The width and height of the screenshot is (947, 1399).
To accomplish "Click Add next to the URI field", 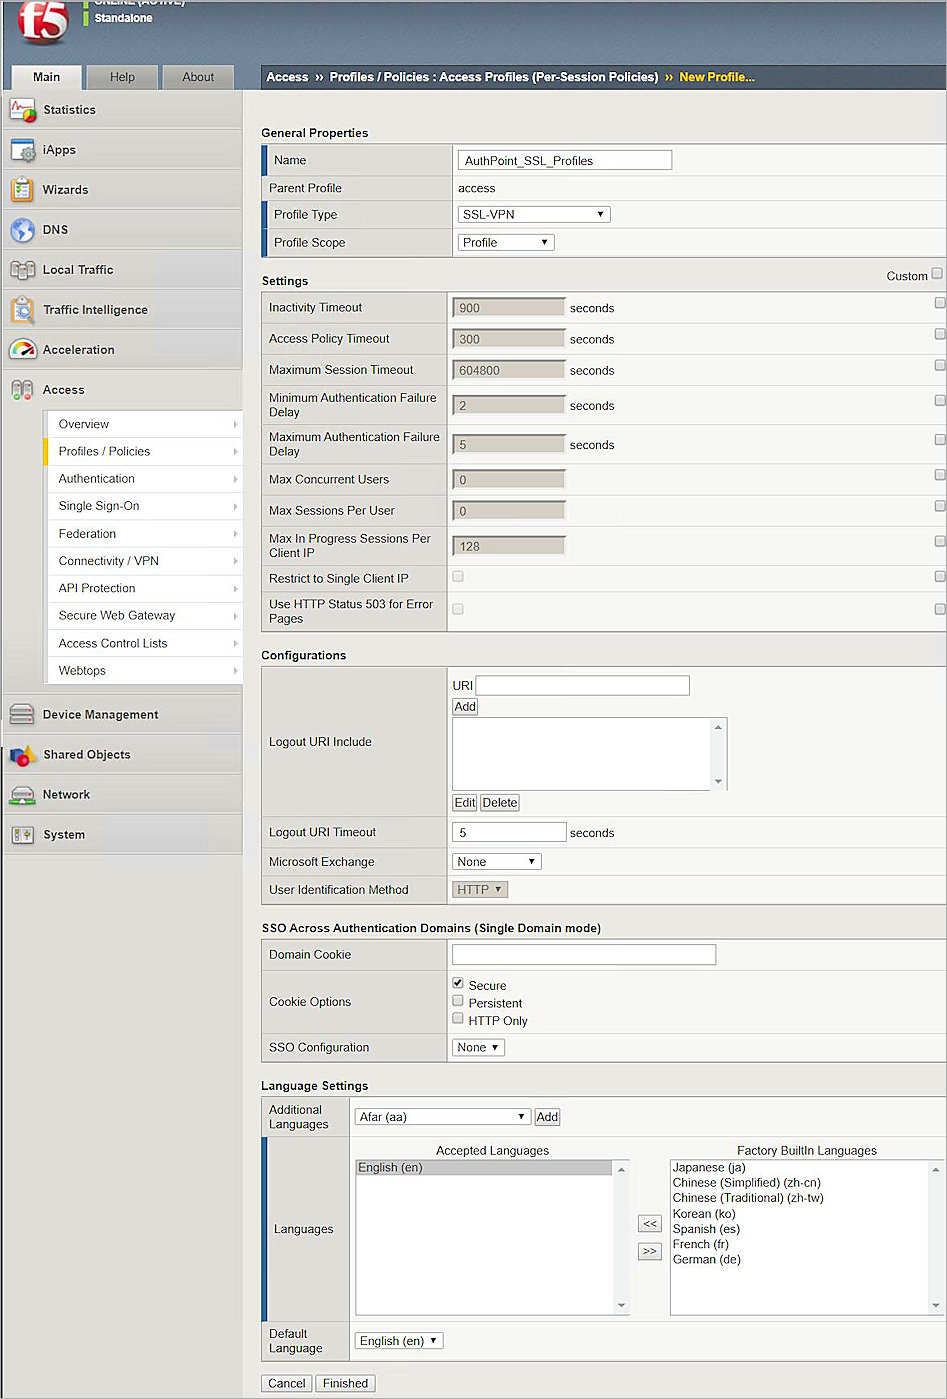I will click(x=465, y=706).
